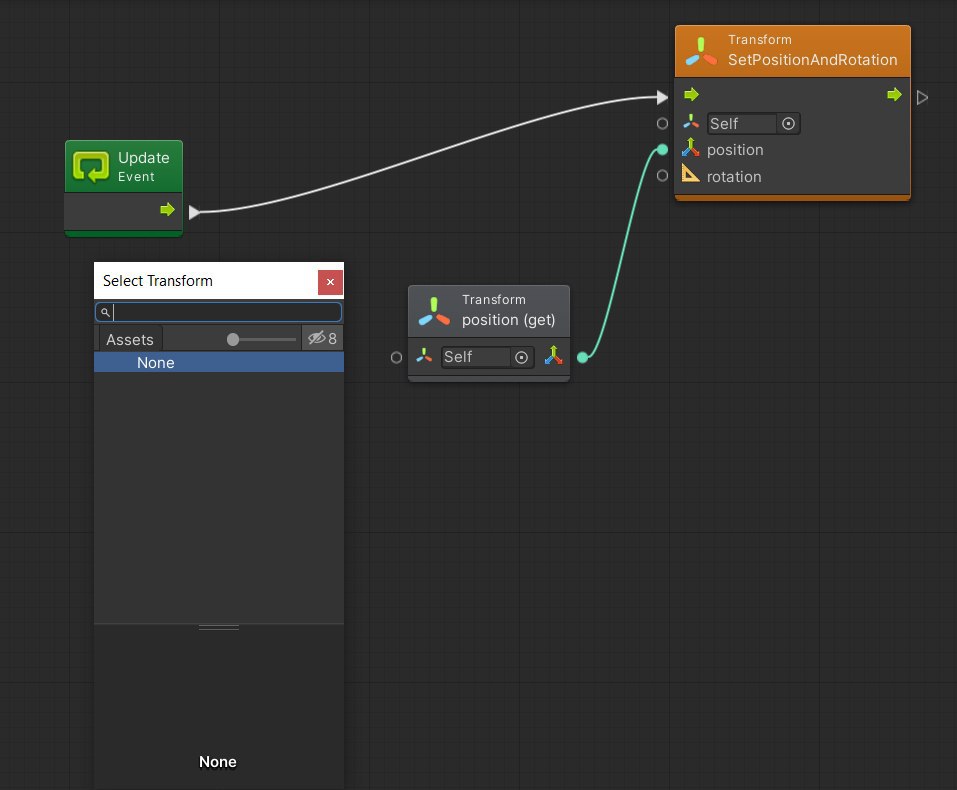Screen dimensions: 957x790
Task: Click the position vector icon in SetPositionAndRotation
Action: [690, 148]
